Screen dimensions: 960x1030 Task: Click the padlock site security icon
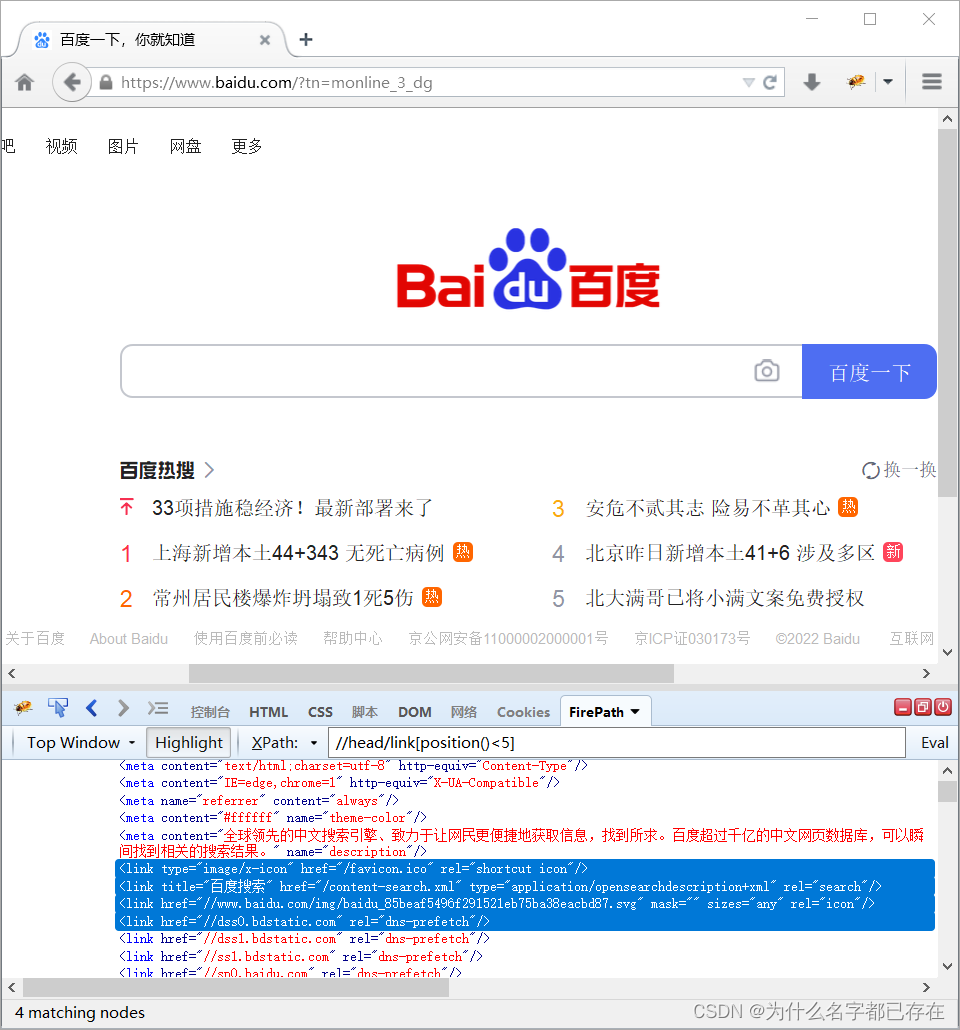click(106, 83)
